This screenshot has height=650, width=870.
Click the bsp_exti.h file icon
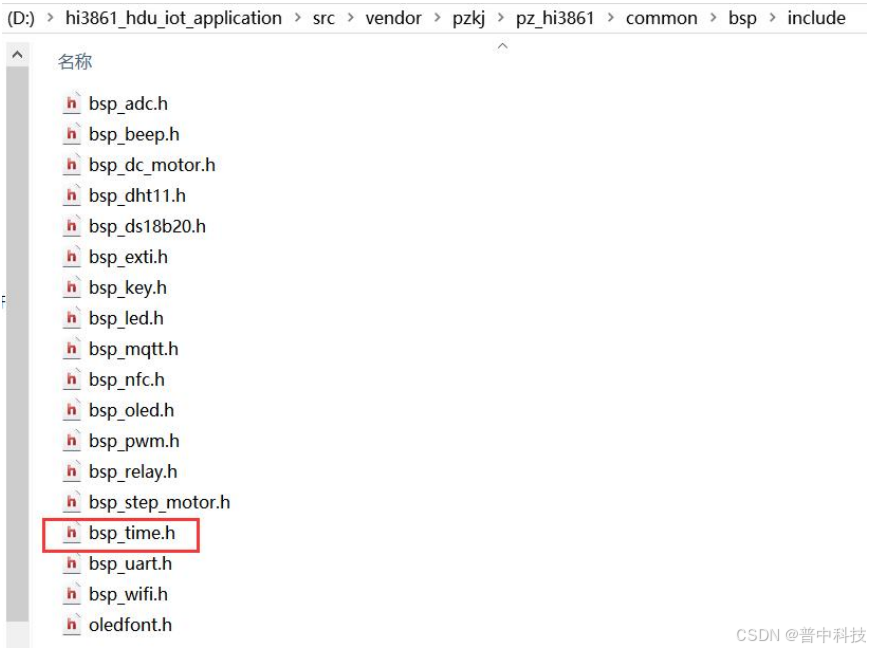point(72,256)
